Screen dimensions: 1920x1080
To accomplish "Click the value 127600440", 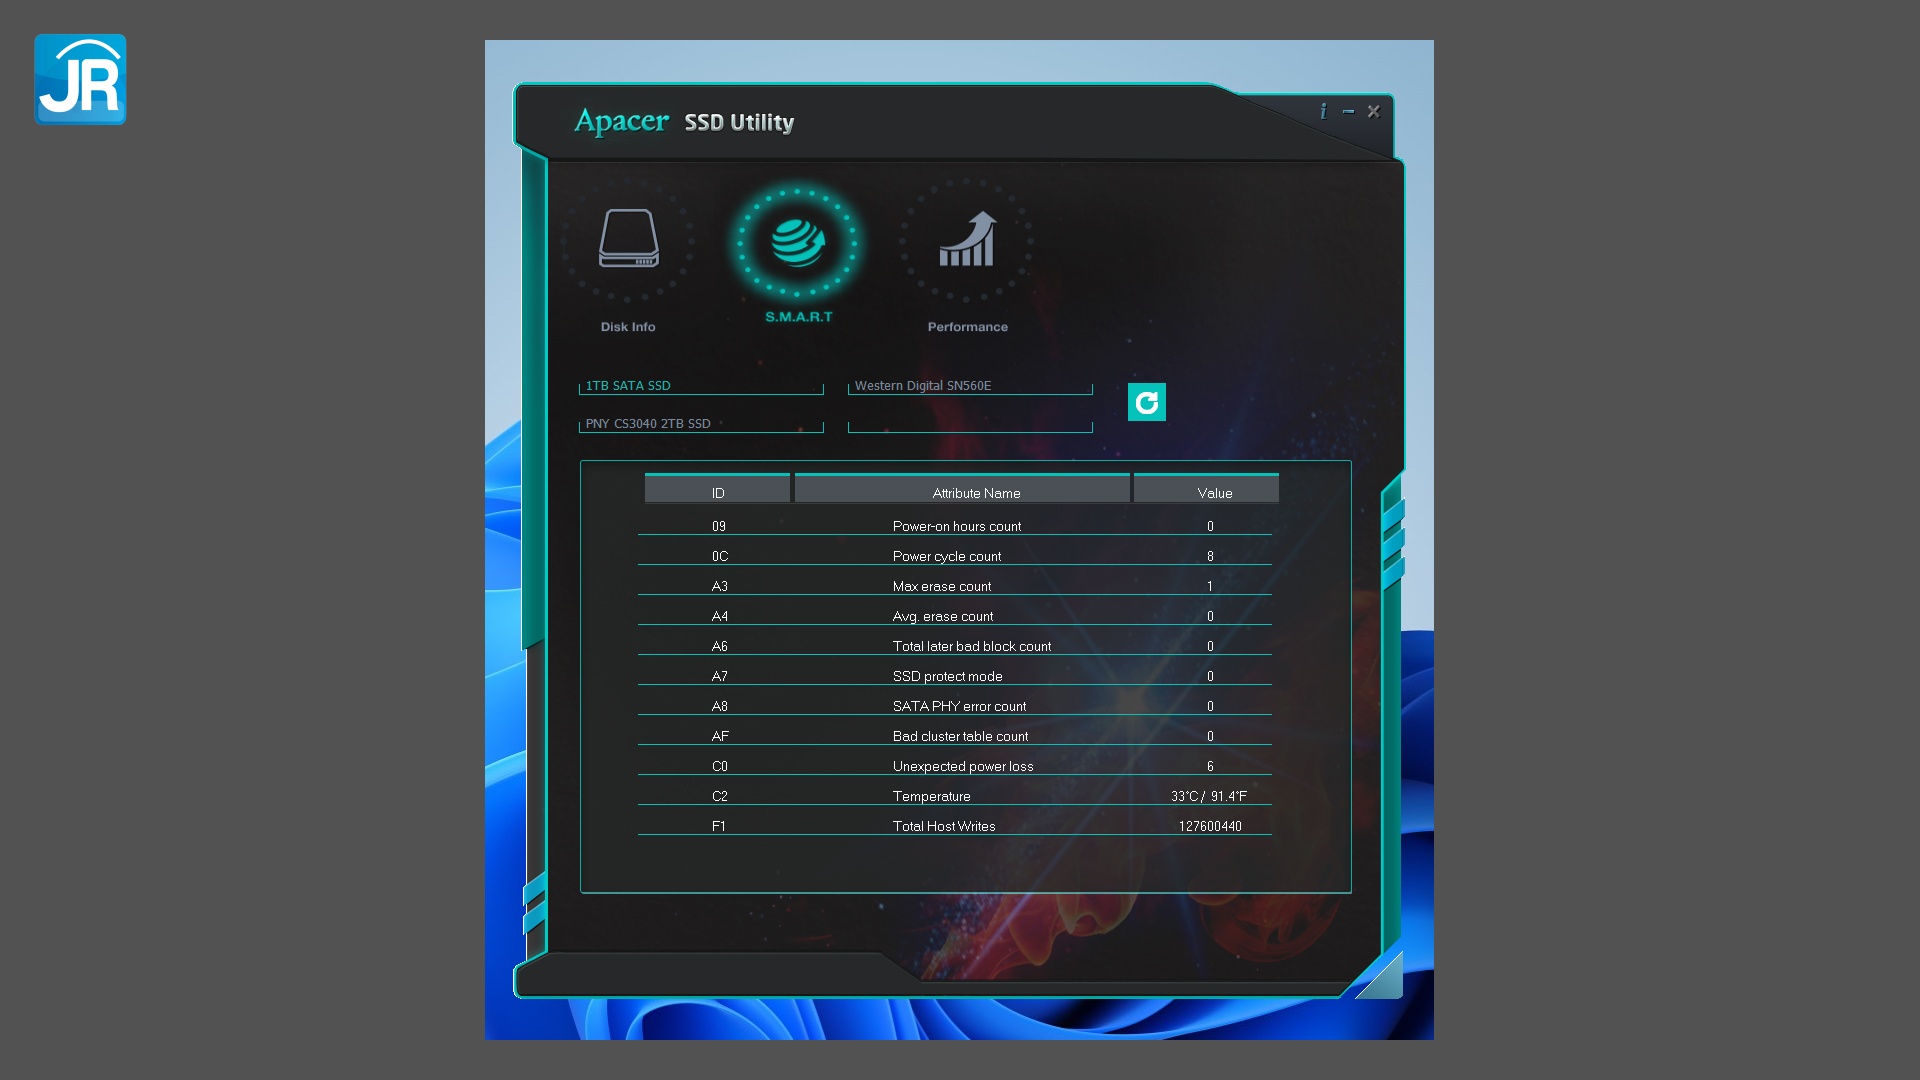I will coord(1210,826).
